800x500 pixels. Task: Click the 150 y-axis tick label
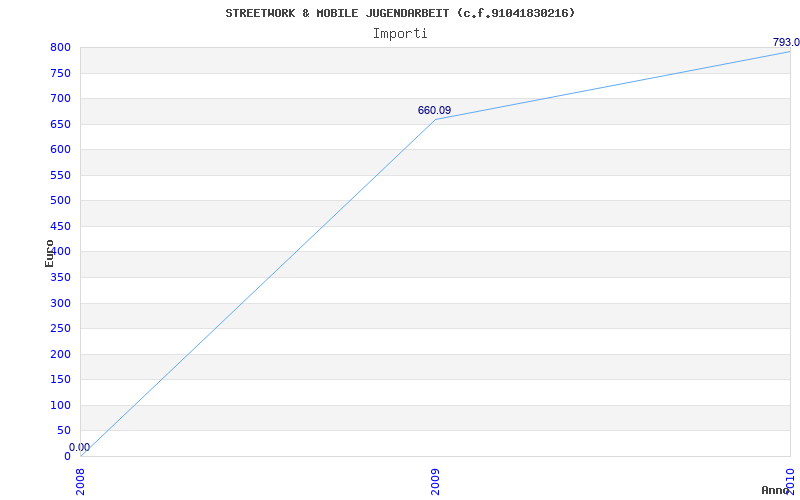[60, 380]
